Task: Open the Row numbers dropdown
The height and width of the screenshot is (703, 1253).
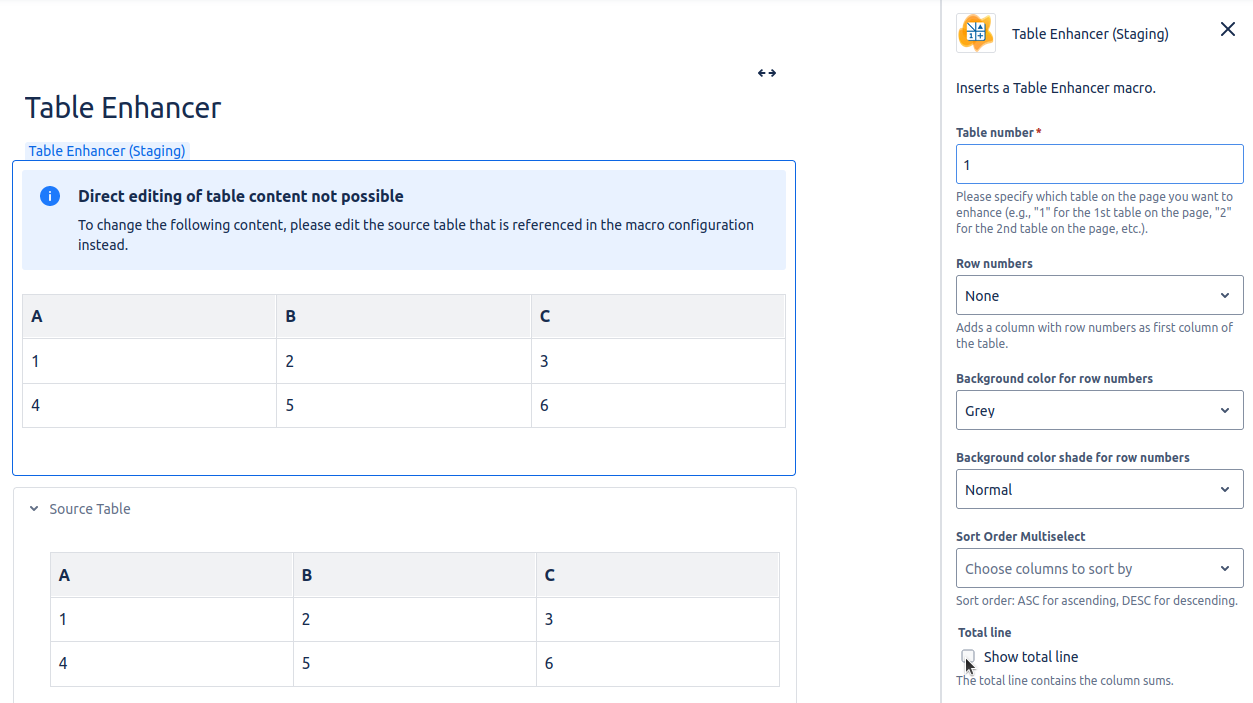Action: coord(1099,296)
